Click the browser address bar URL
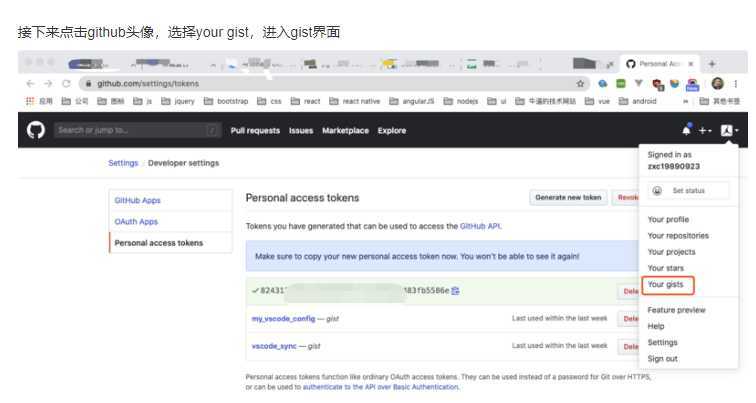Screen dimensions: 756x403 148,83
